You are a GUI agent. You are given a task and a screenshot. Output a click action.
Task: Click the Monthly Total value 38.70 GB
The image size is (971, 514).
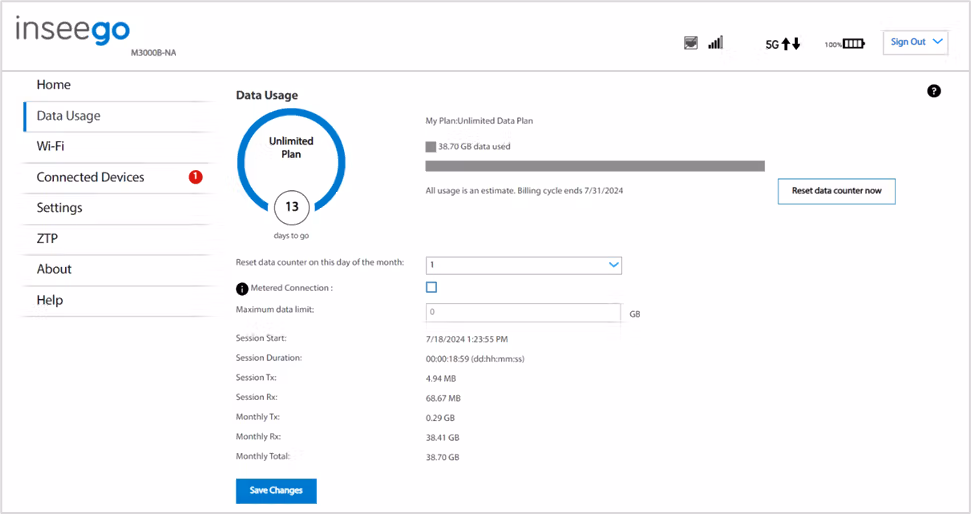pos(443,458)
